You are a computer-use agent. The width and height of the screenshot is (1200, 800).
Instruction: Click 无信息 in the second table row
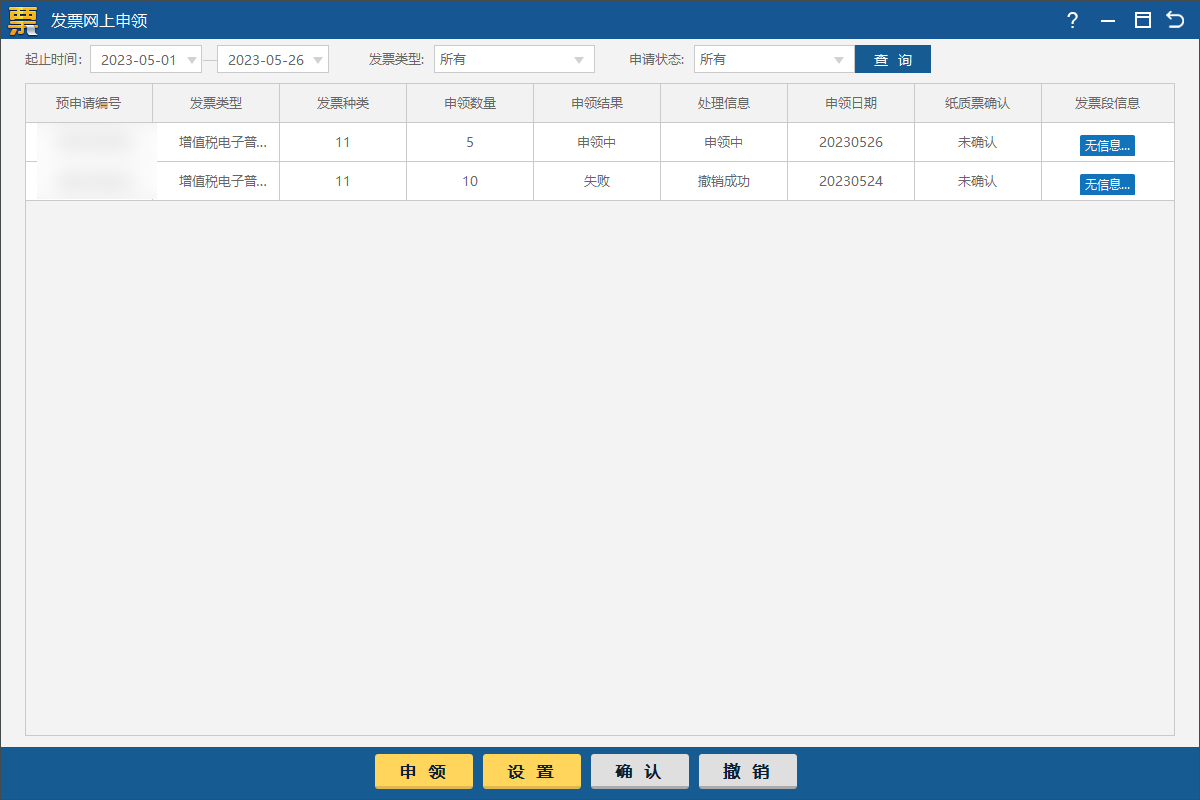[x=1107, y=183]
